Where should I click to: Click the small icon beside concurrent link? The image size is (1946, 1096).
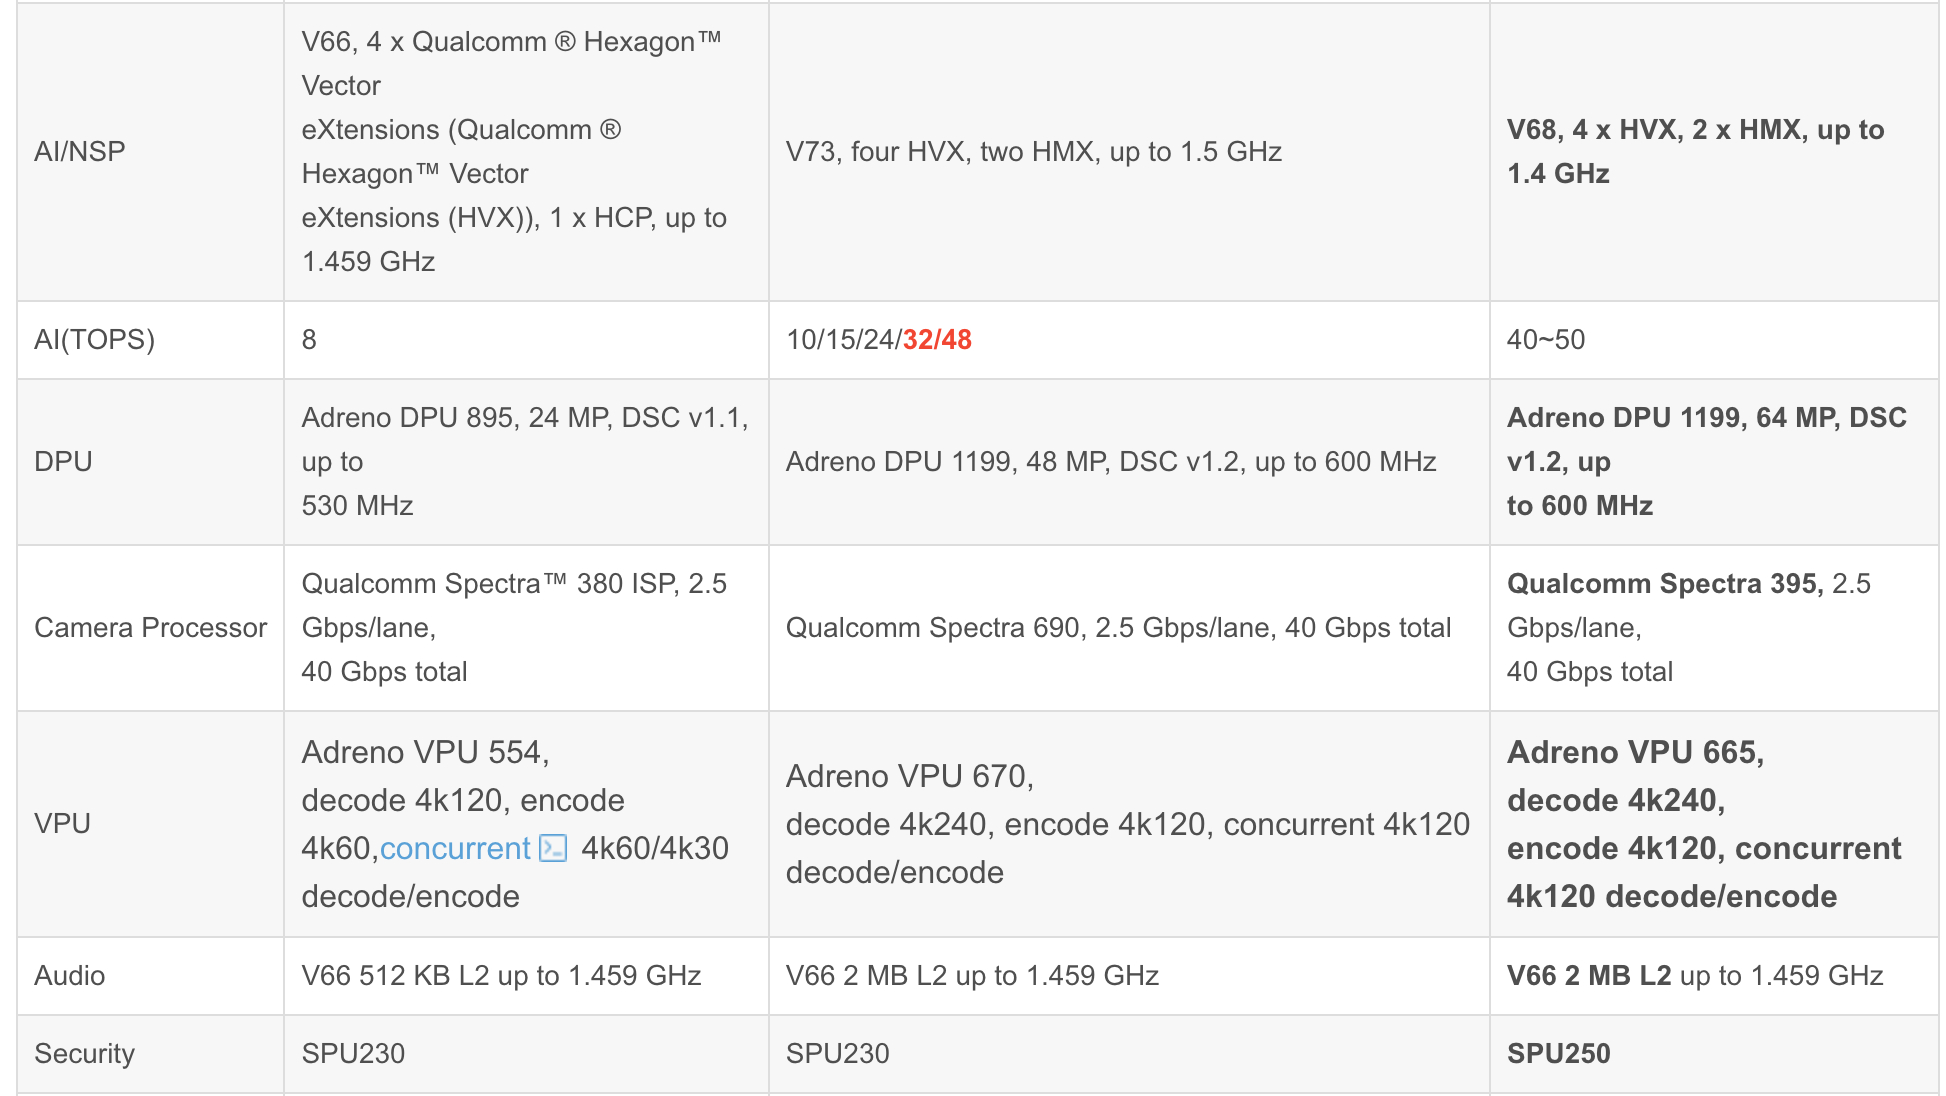coord(553,848)
